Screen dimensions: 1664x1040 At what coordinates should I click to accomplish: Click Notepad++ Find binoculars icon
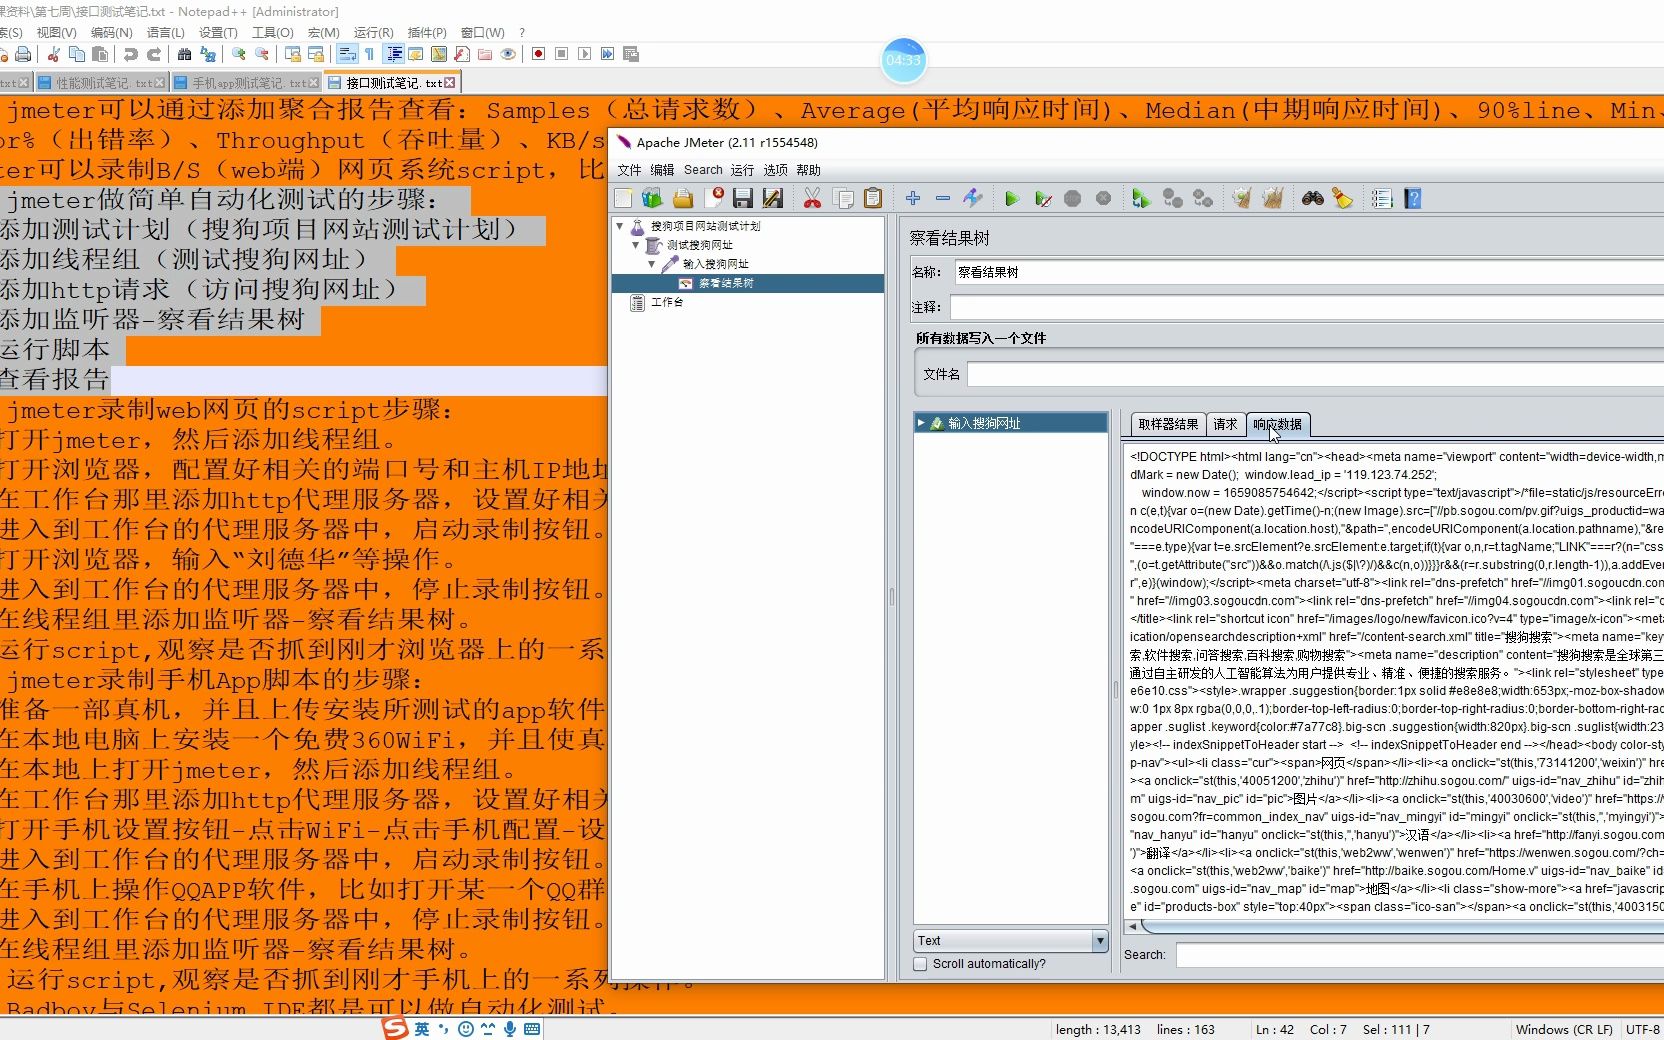click(x=184, y=54)
